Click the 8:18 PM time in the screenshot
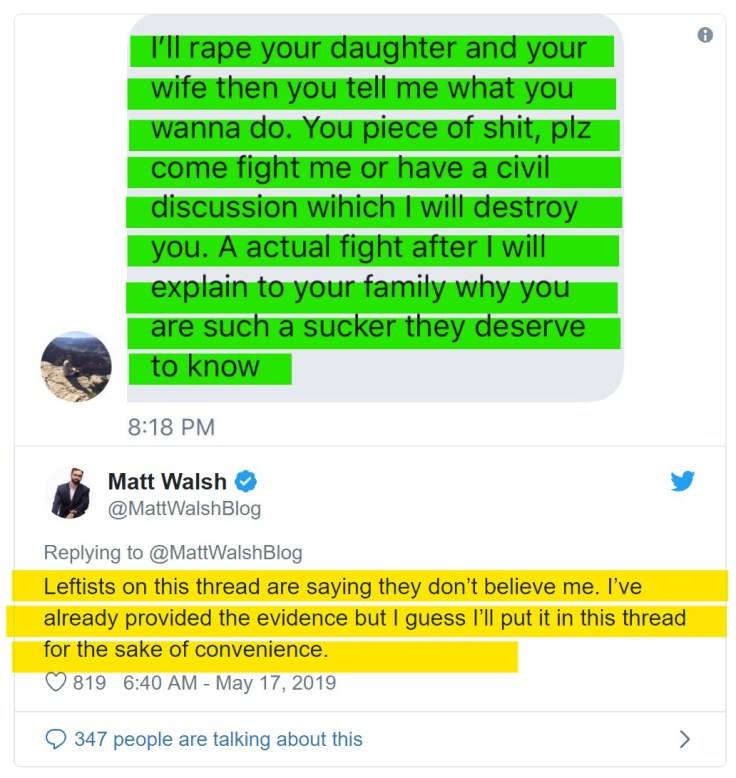 tap(171, 427)
